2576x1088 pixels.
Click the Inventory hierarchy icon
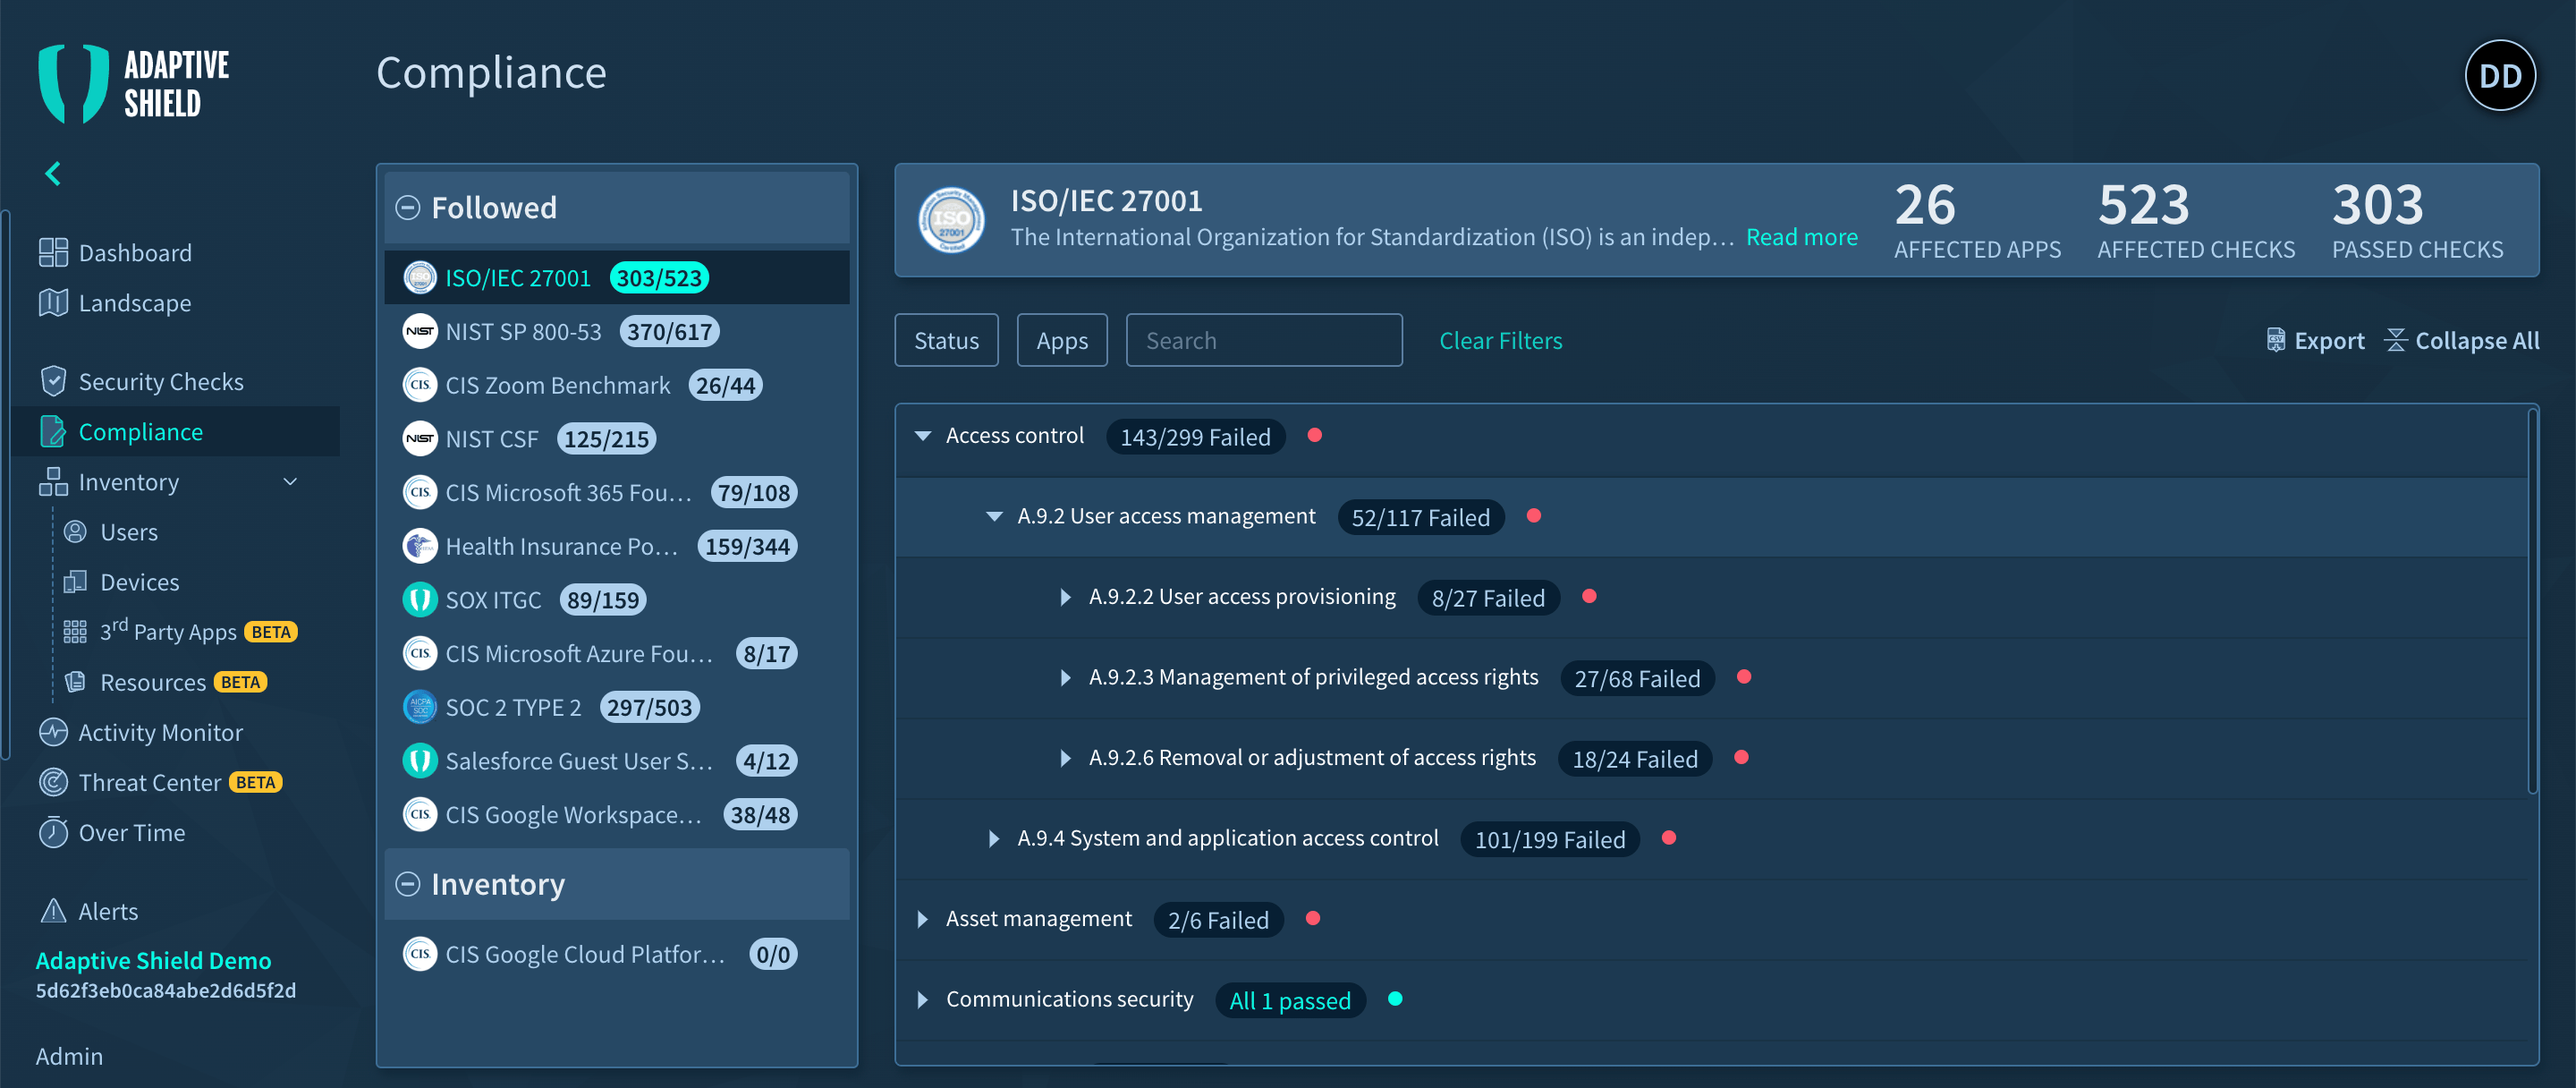[53, 482]
